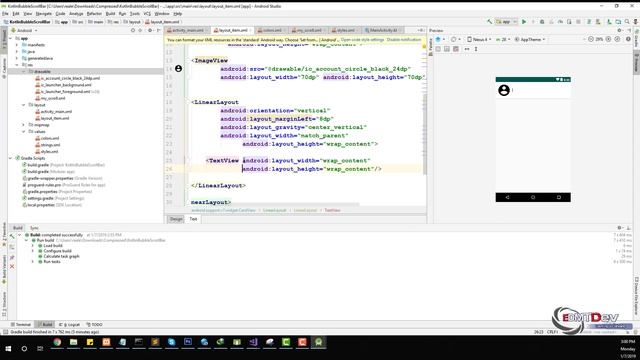The image size is (640, 360).
Task: Switch to the Design tab of the editor
Action: pyautogui.click(x=176, y=219)
